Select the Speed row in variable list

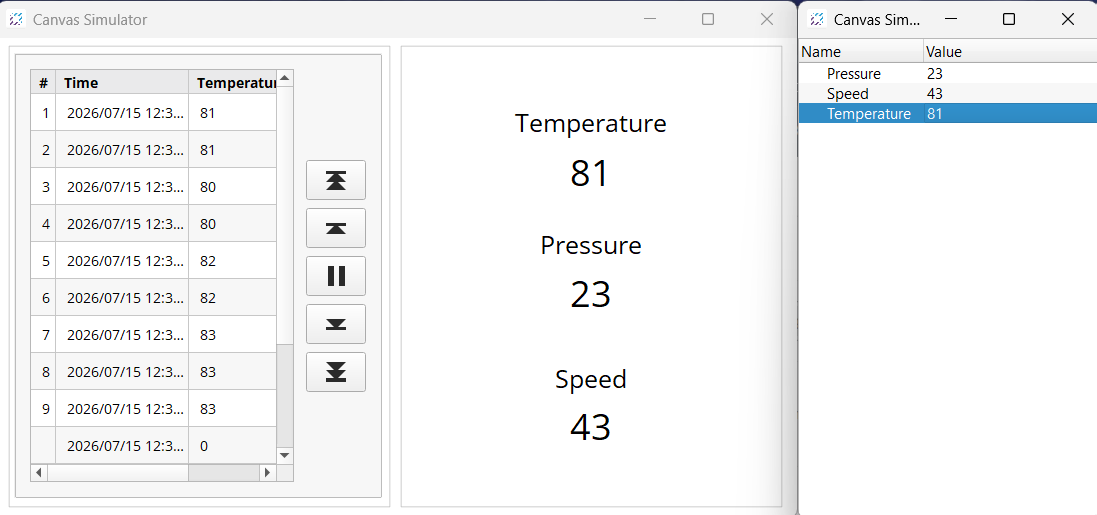tap(948, 94)
